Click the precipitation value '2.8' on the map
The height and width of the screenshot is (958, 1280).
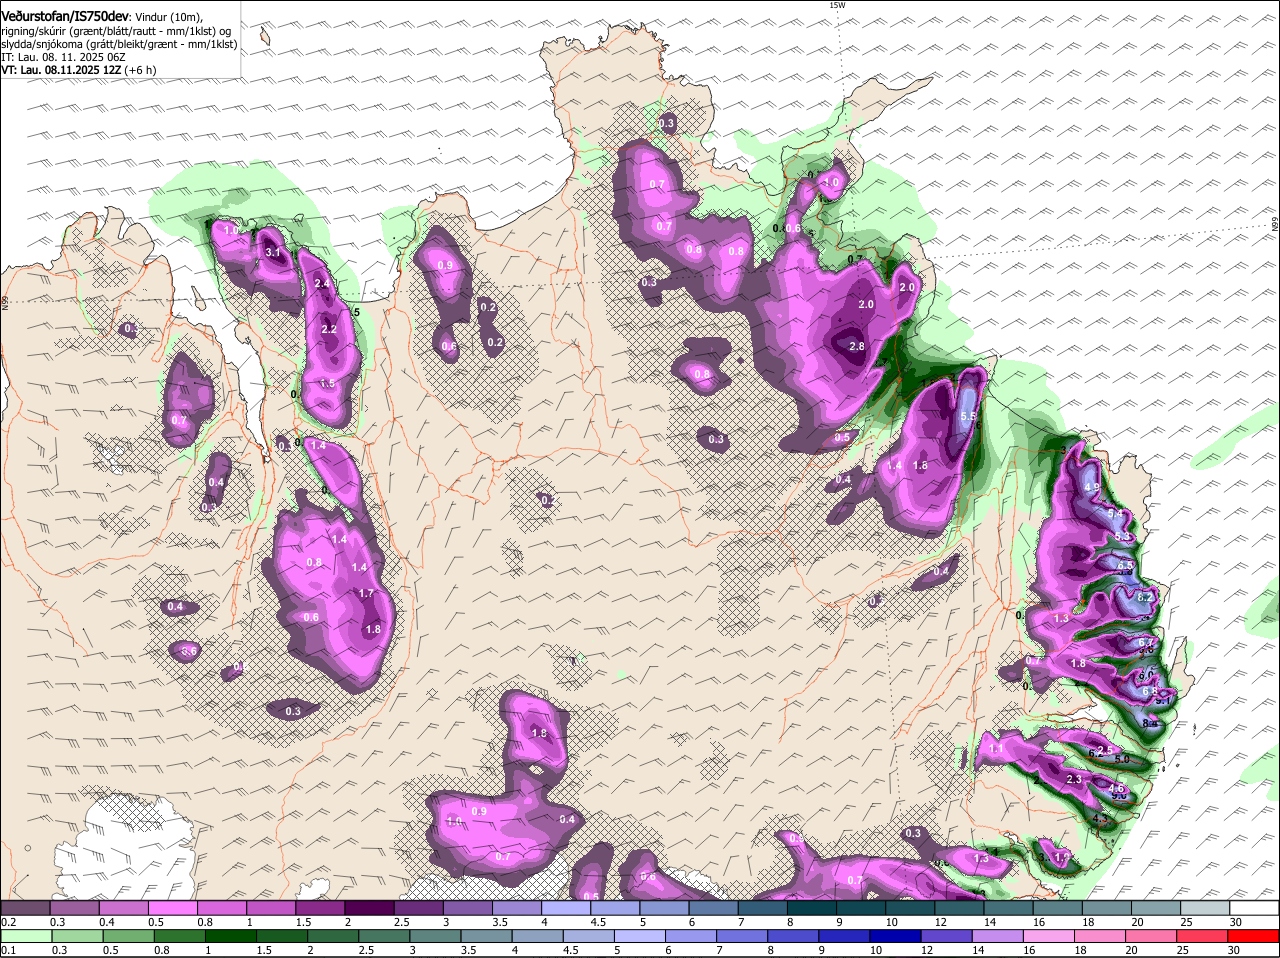857,346
